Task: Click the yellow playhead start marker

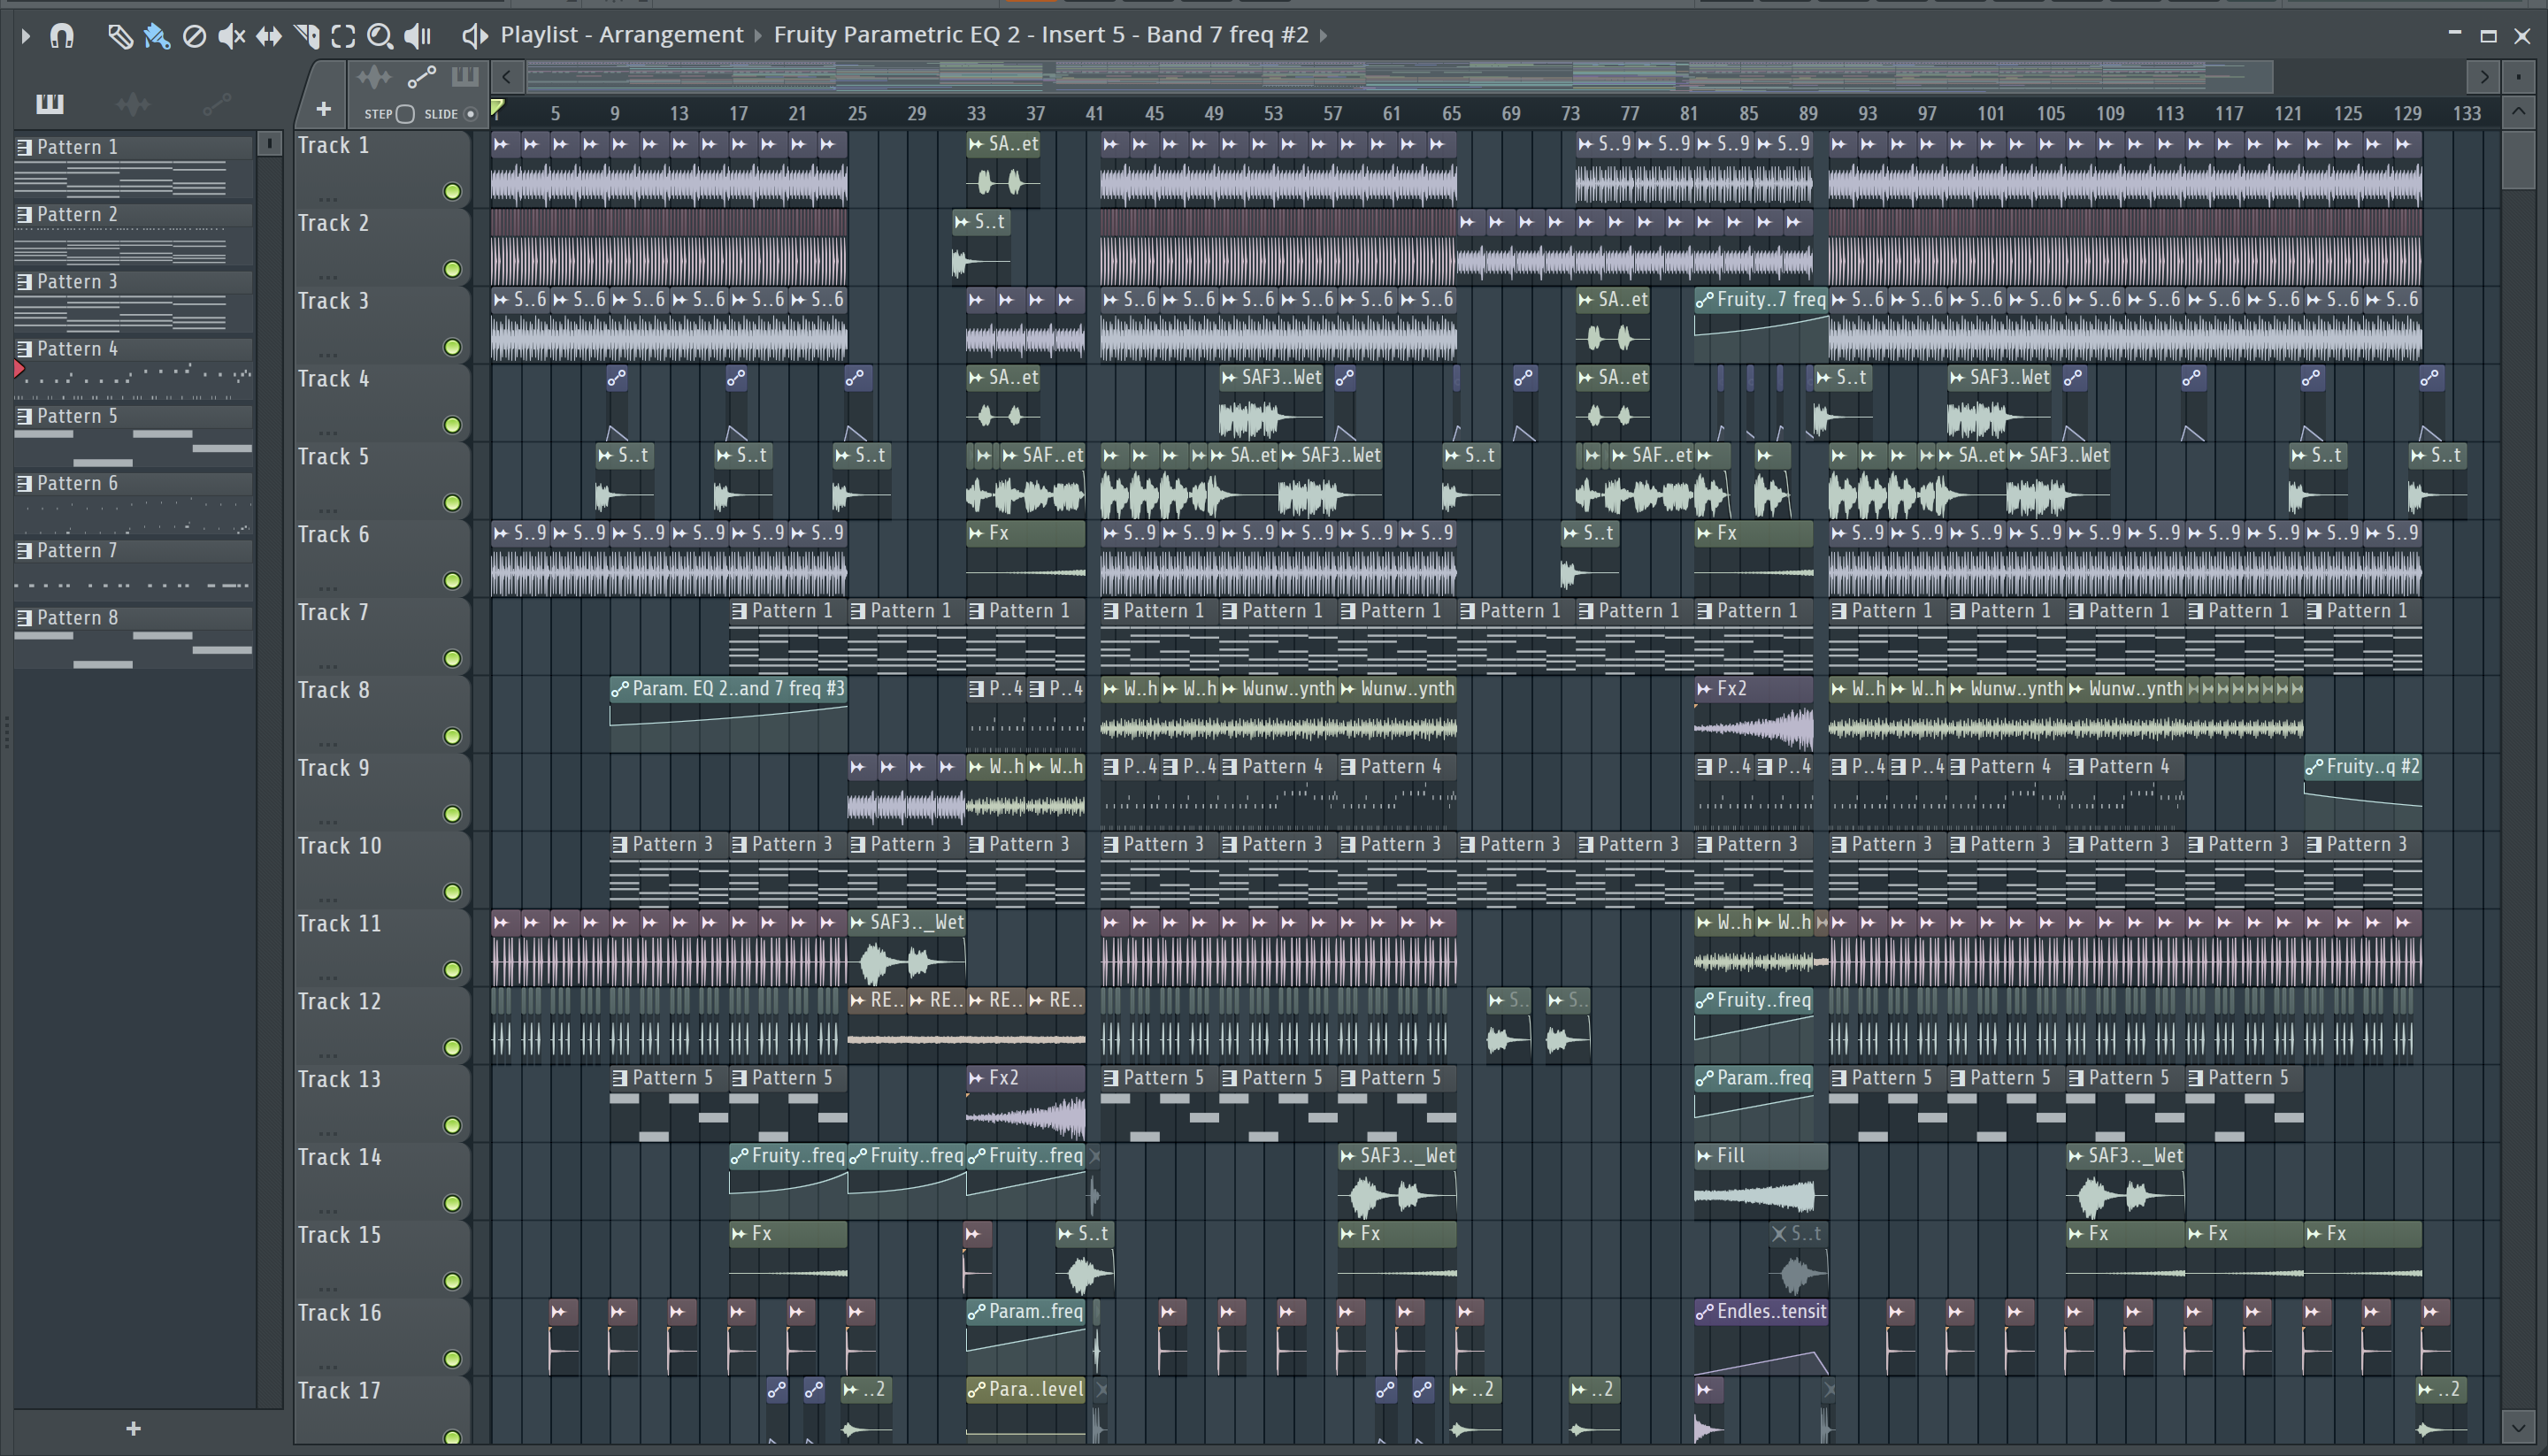Action: (x=498, y=108)
